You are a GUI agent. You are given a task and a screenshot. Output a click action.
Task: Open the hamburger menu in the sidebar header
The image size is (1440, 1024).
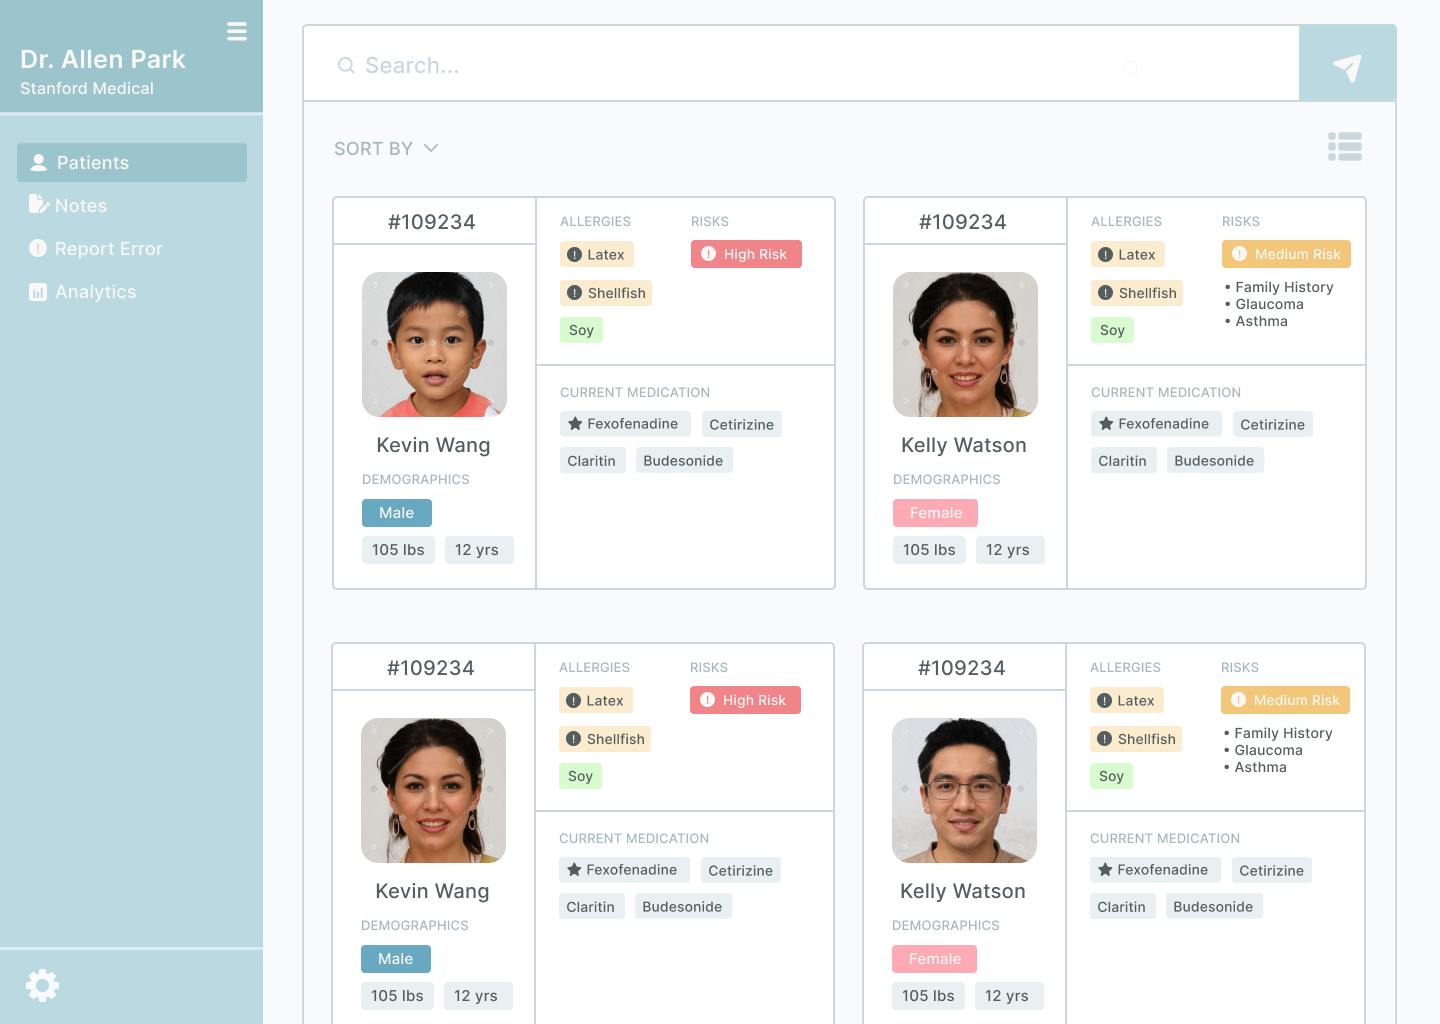[x=237, y=31]
